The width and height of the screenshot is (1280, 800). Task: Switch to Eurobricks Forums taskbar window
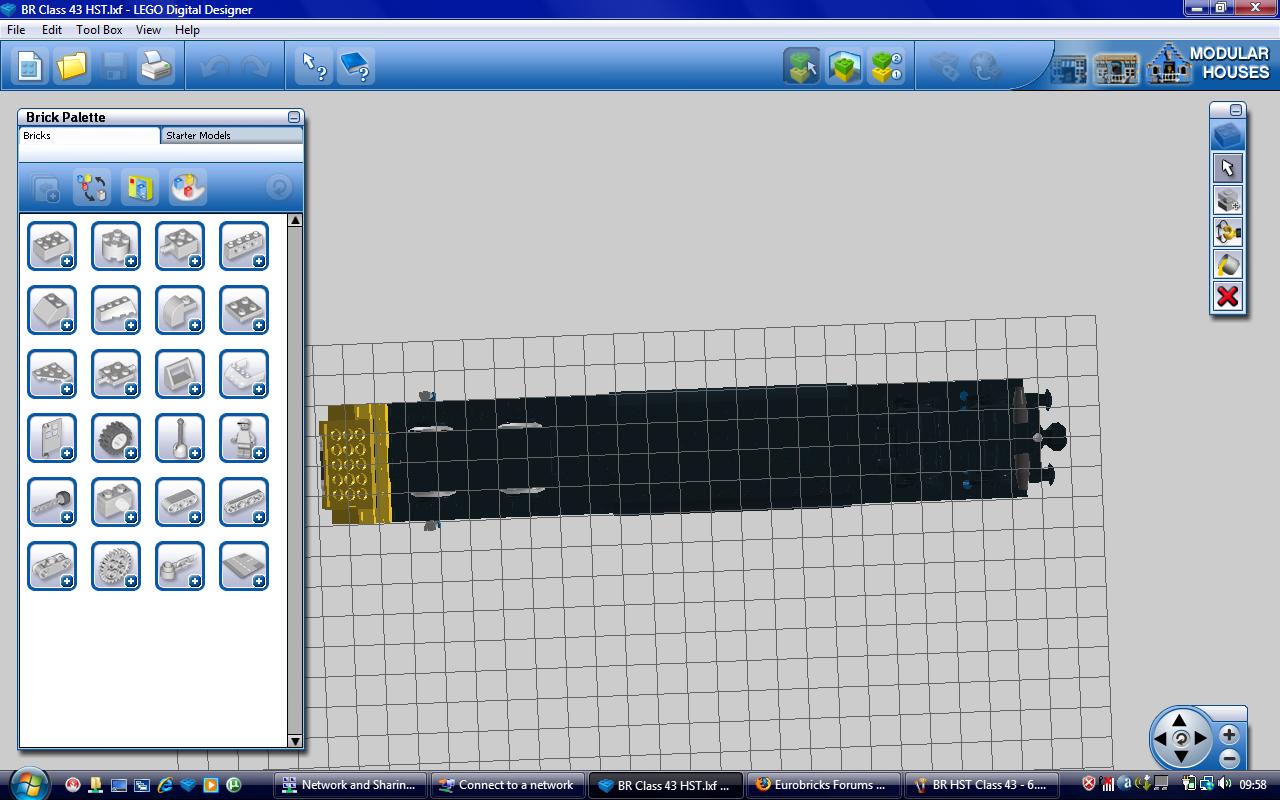point(822,785)
